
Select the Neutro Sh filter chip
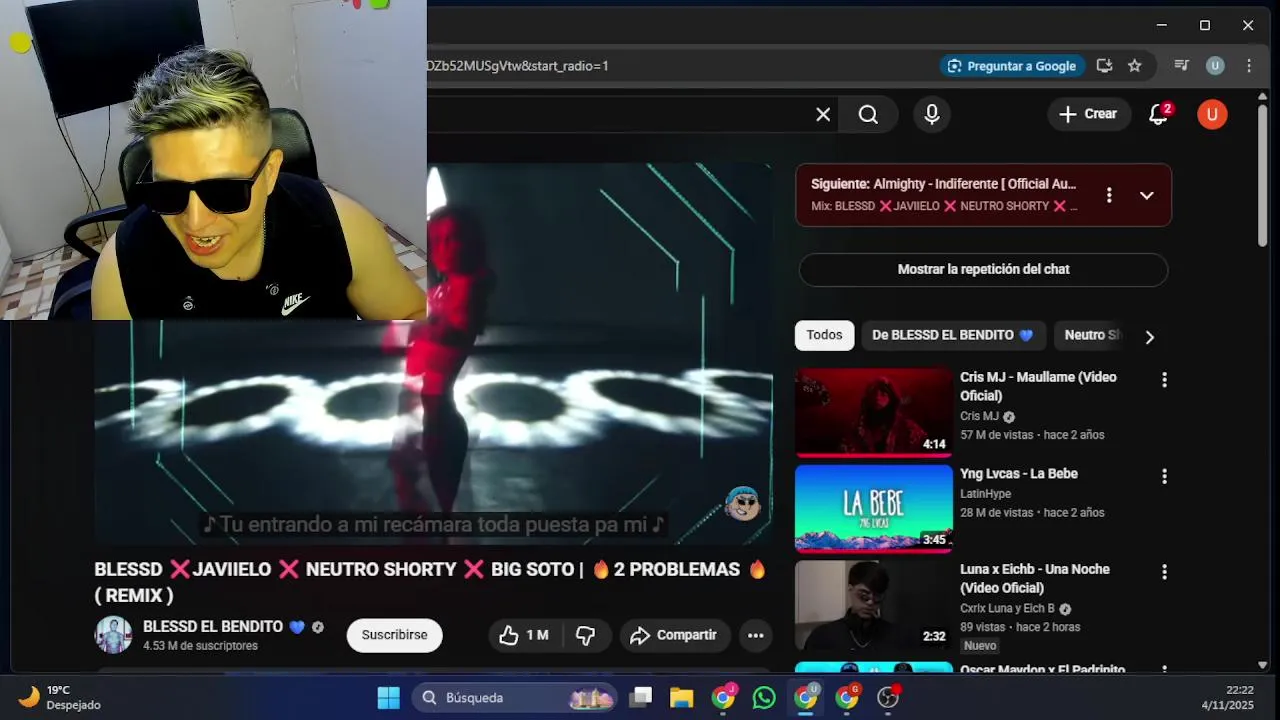1092,335
